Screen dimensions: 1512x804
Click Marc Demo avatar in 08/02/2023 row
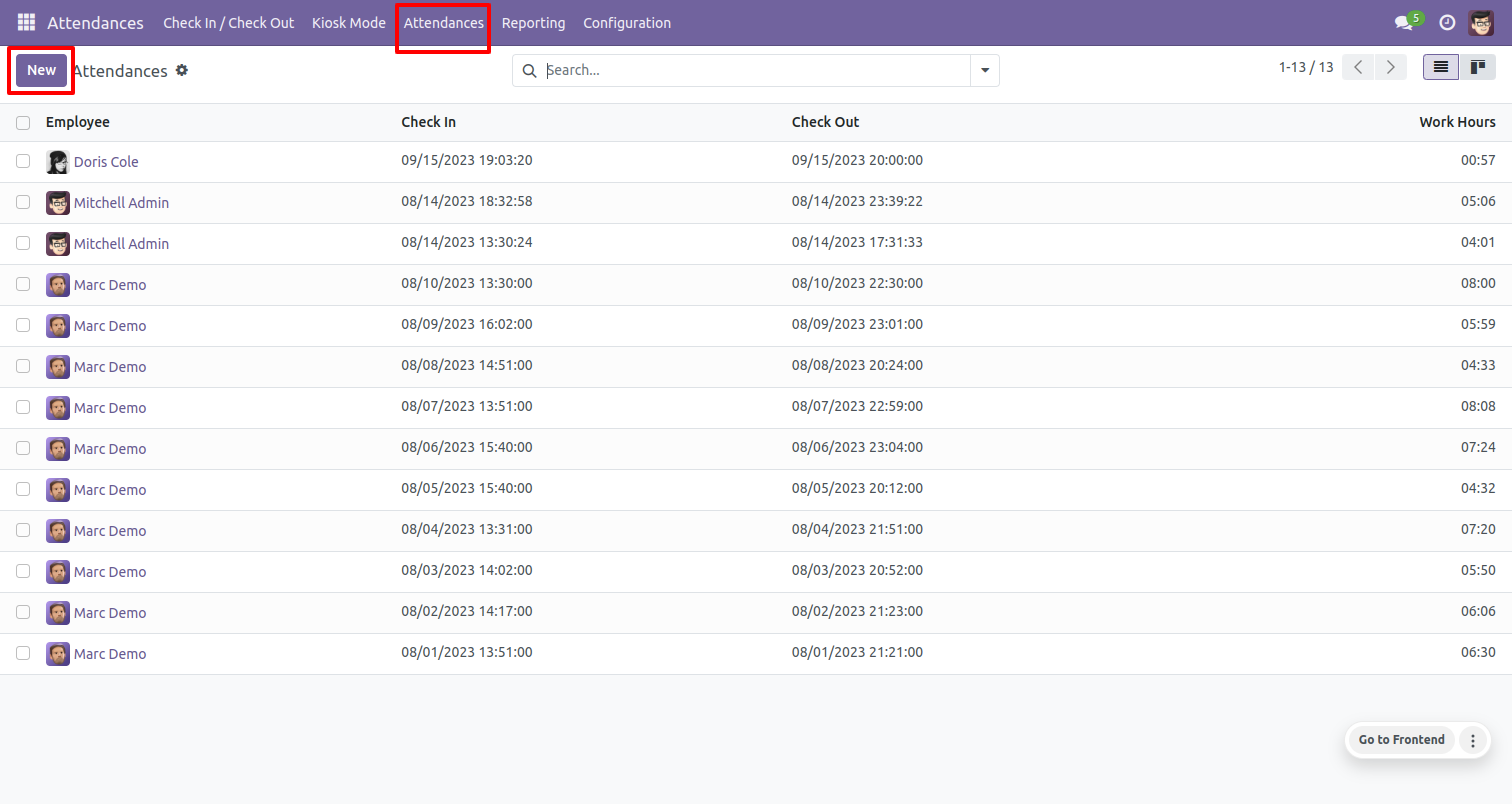(x=58, y=613)
